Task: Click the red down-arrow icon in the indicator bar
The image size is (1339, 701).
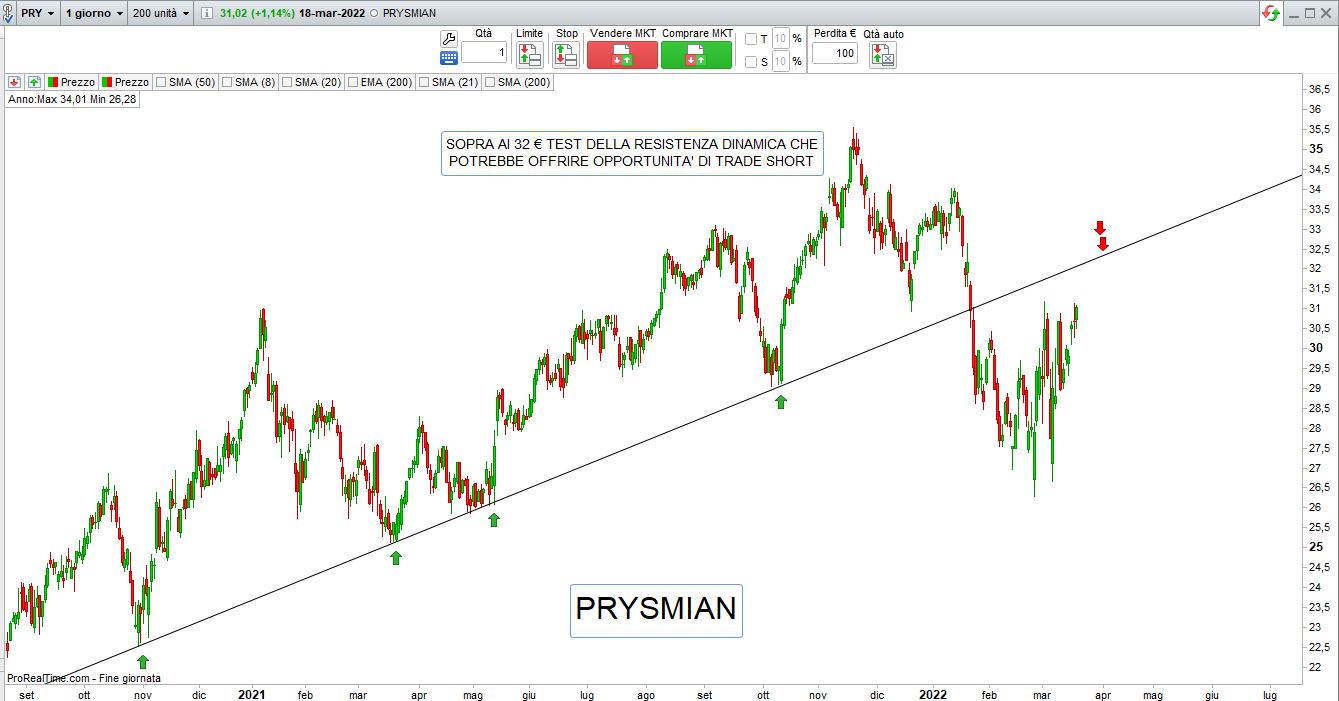Action: tap(15, 82)
